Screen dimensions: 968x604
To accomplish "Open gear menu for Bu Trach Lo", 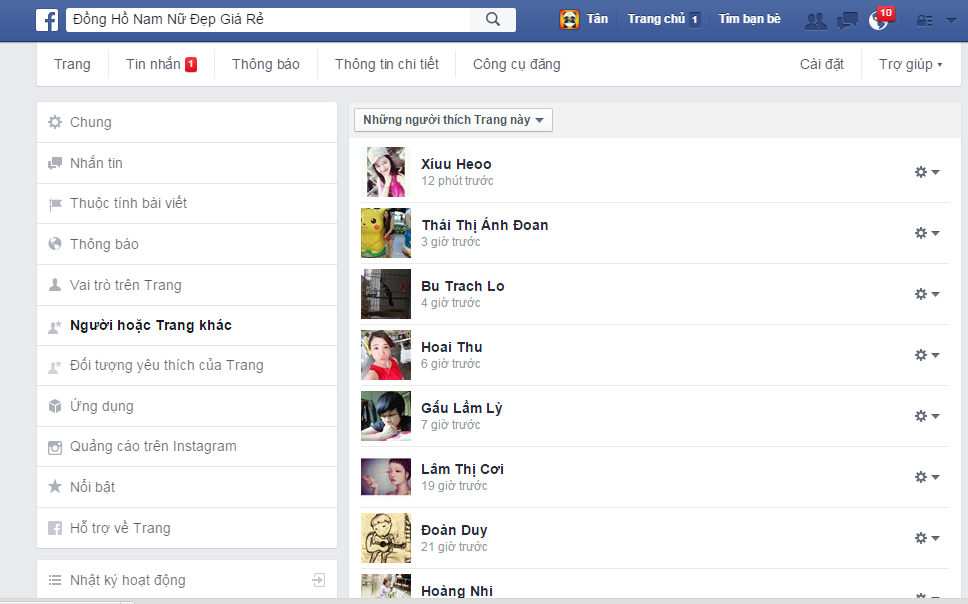I will tap(927, 294).
